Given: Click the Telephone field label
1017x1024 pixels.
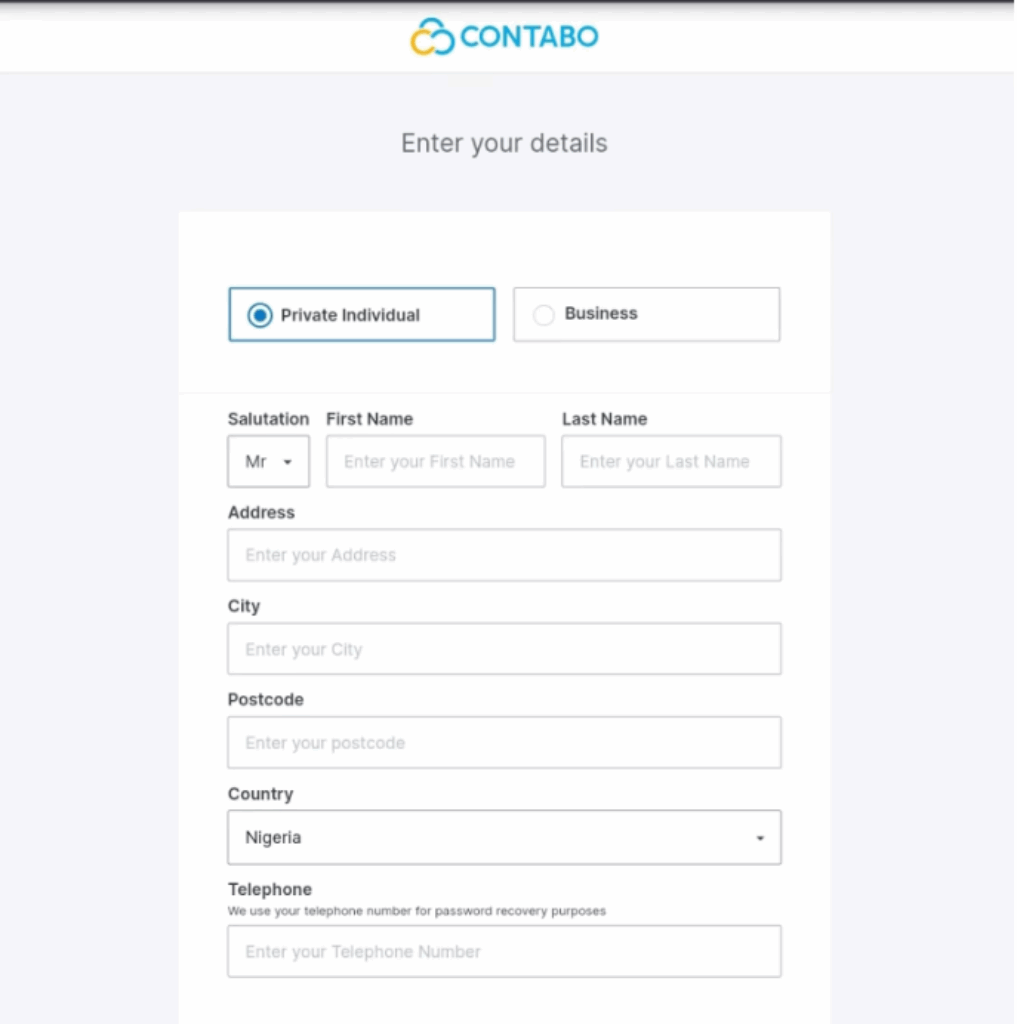Looking at the screenshot, I should pyautogui.click(x=270, y=889).
